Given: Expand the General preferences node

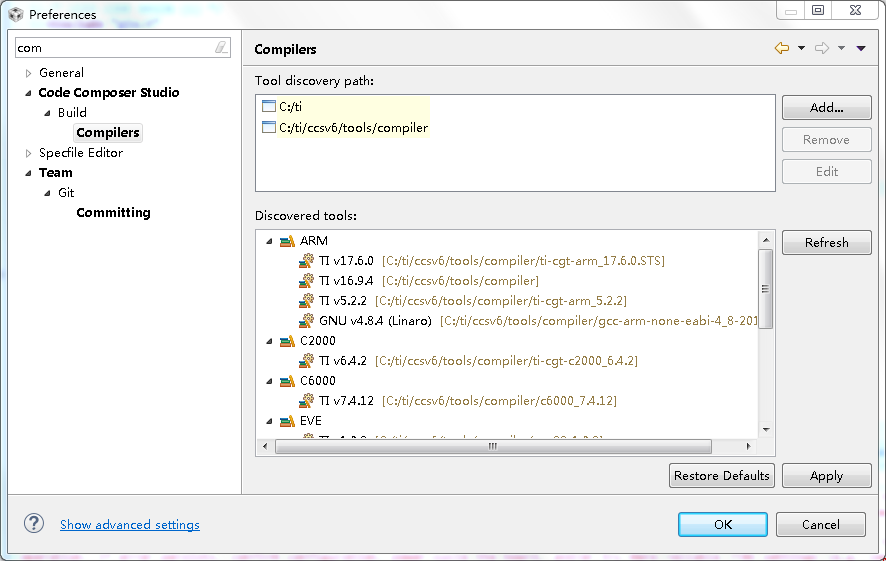Looking at the screenshot, I should [29, 73].
